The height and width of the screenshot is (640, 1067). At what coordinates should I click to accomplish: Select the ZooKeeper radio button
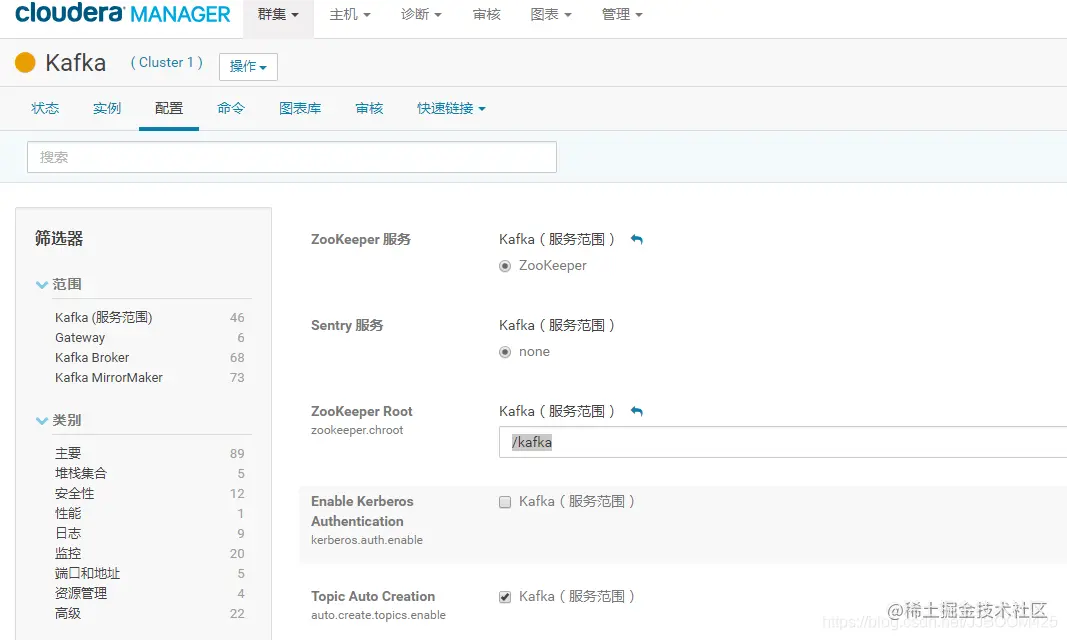point(505,266)
